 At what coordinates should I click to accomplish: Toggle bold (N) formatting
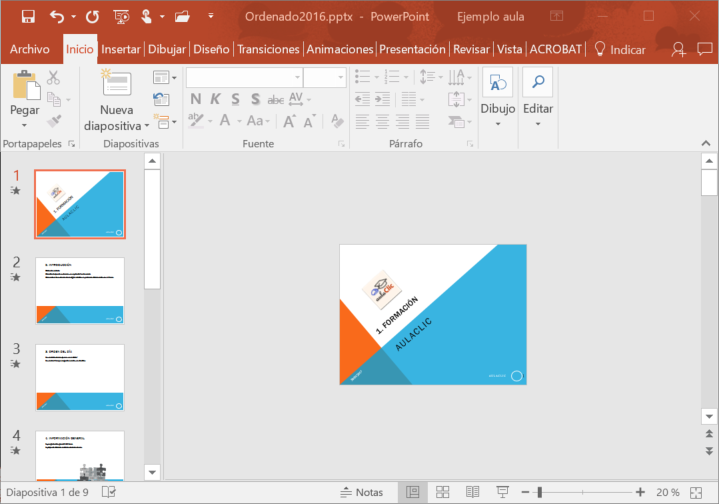(196, 99)
